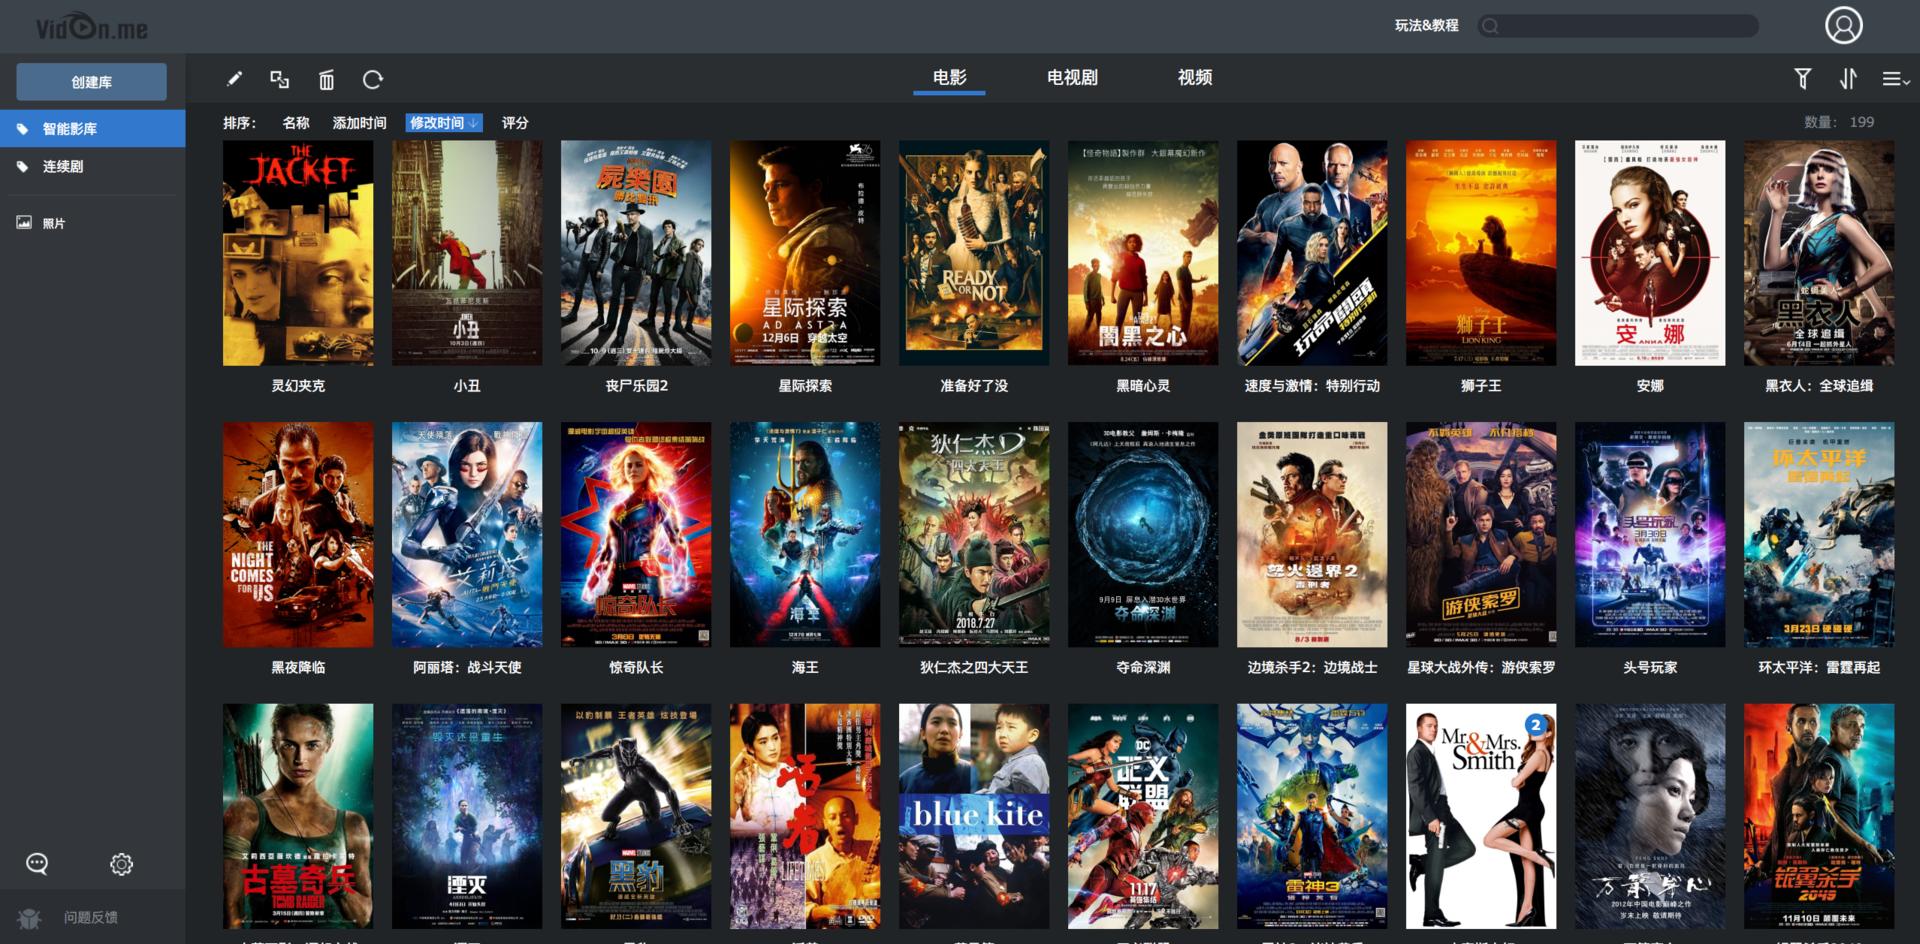The image size is (1920, 944).
Task: Click the VidOn.me logo
Action: 92,28
